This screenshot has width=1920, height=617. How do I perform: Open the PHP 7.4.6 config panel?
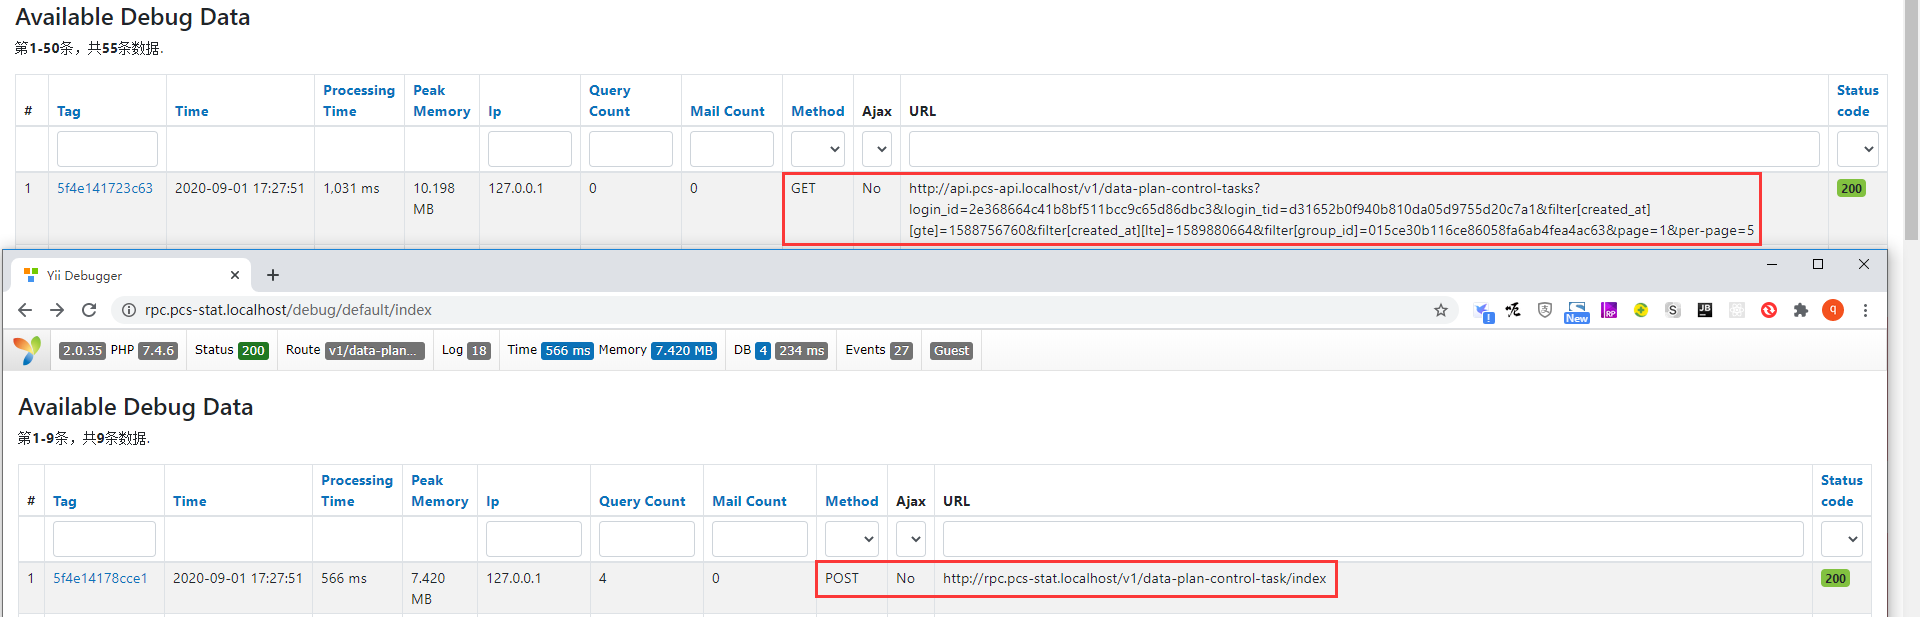pos(145,350)
